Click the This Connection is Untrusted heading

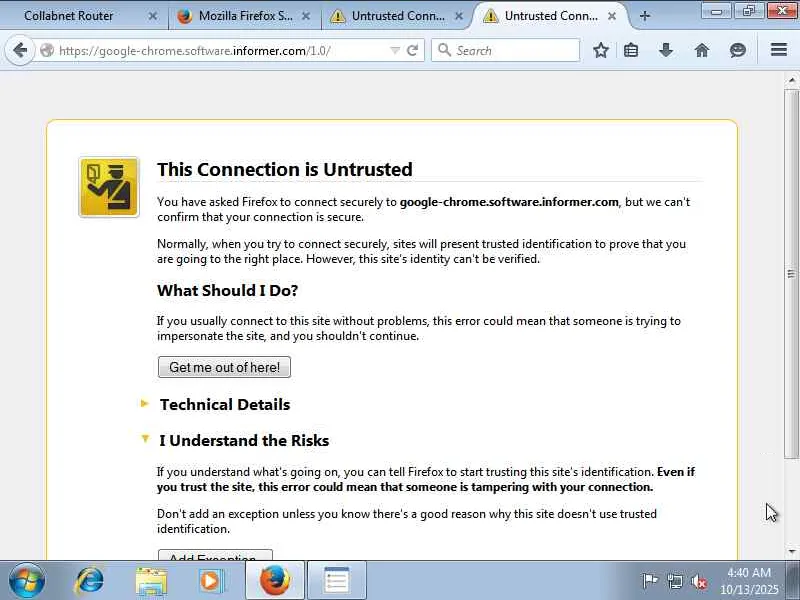285,169
